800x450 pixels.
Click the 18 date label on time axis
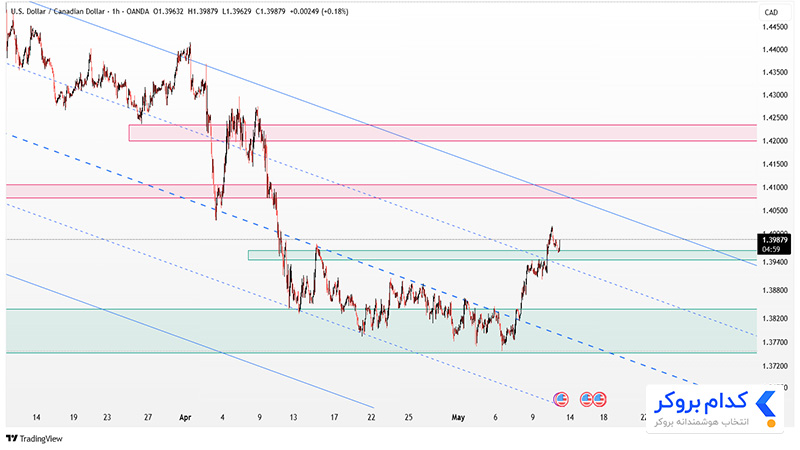pos(604,417)
